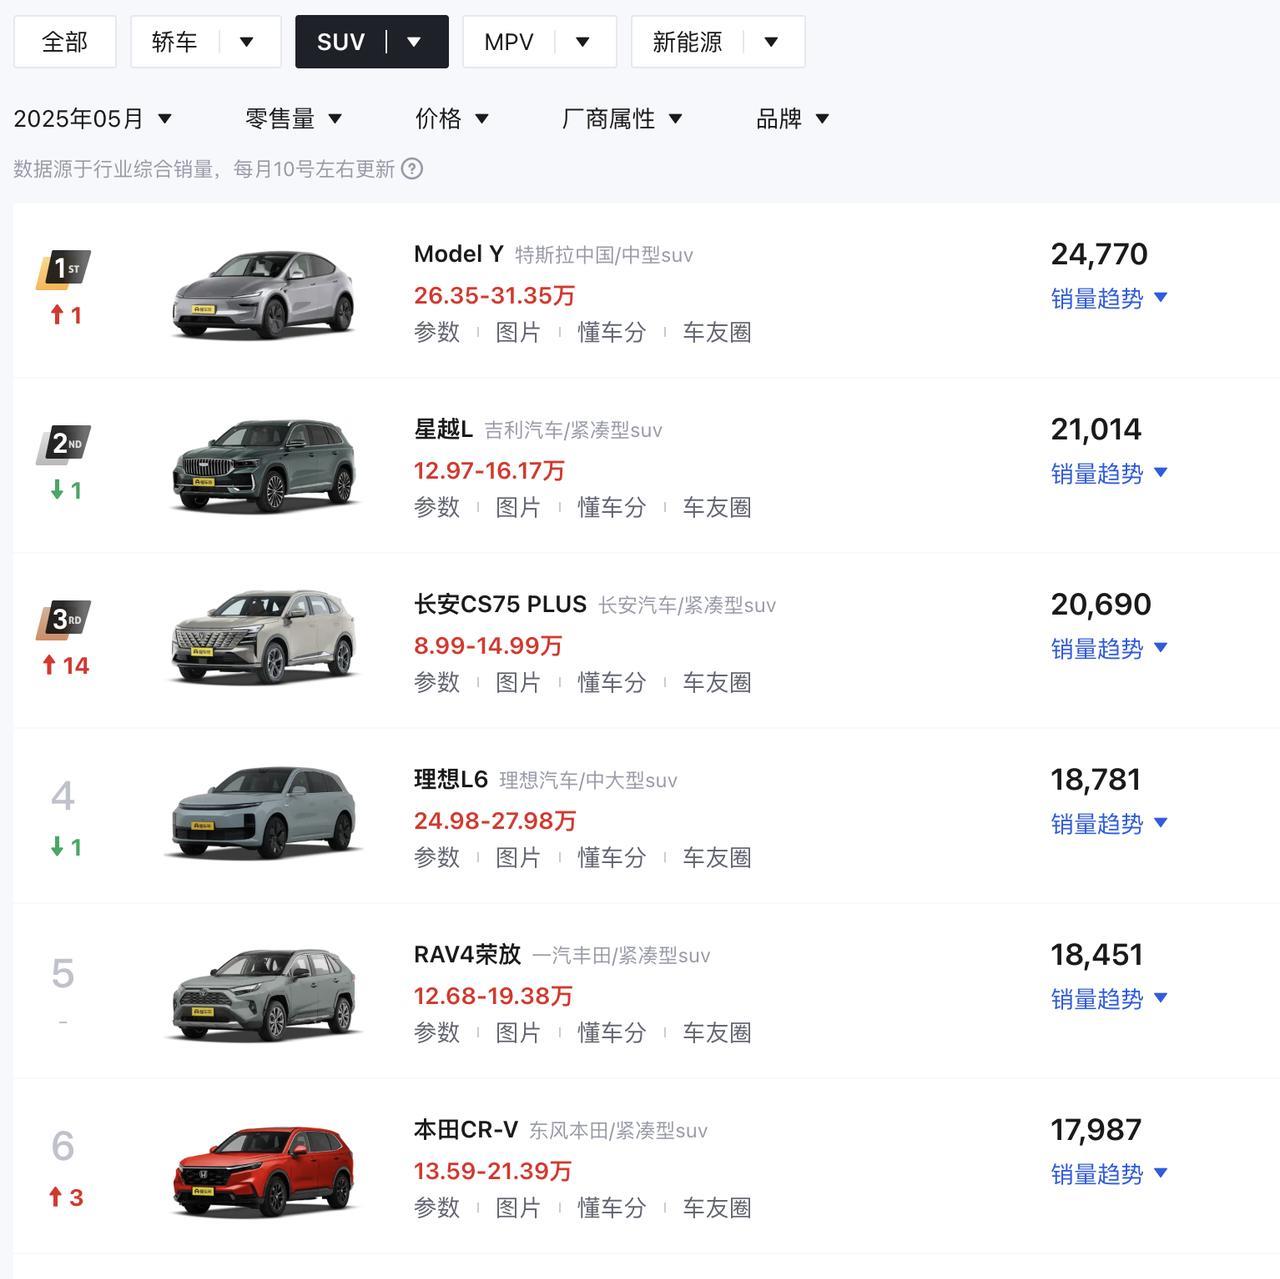View 图片 for 长安CS75 PLUS

[518, 682]
